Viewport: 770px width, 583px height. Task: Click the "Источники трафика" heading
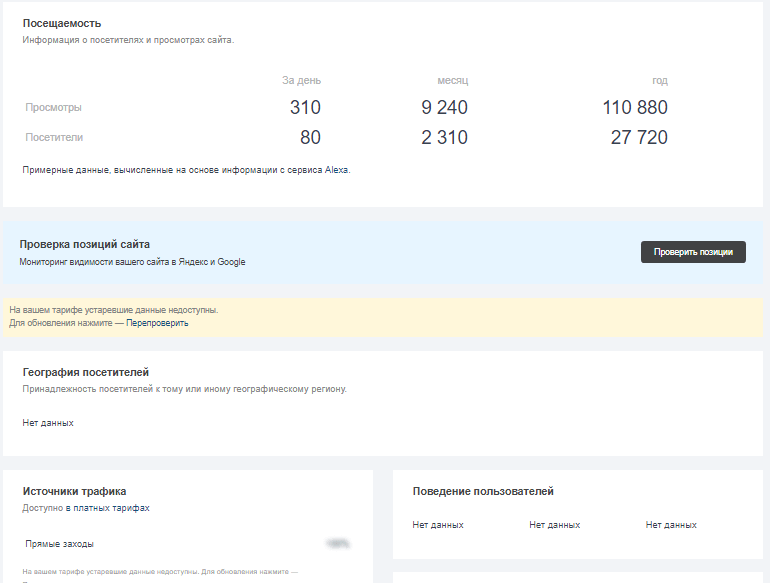(74, 491)
